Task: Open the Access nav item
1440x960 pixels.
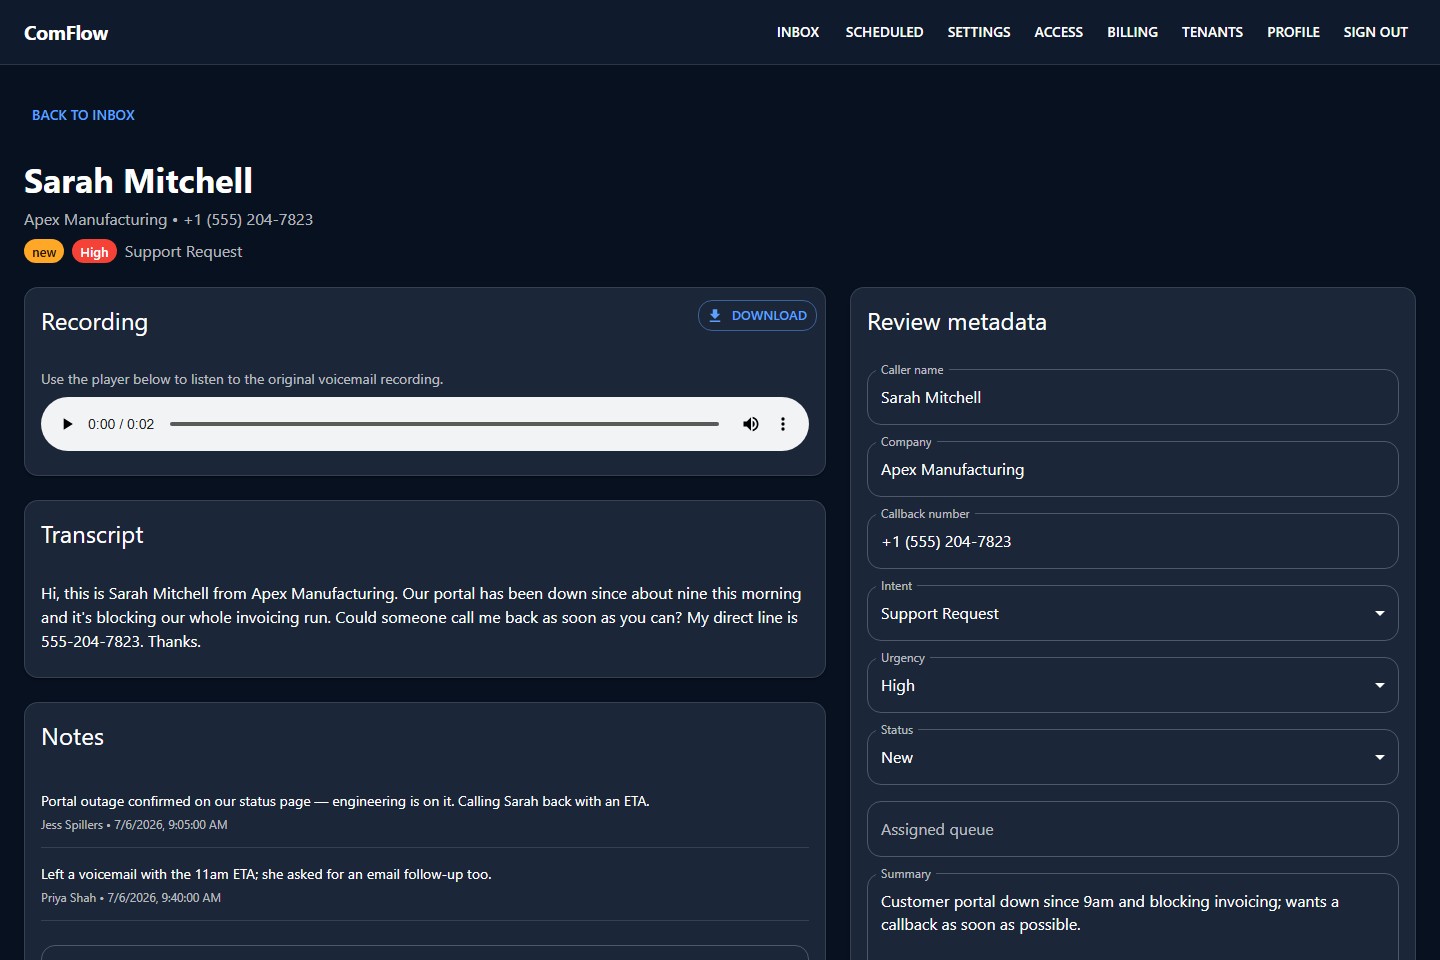Action: [1058, 32]
